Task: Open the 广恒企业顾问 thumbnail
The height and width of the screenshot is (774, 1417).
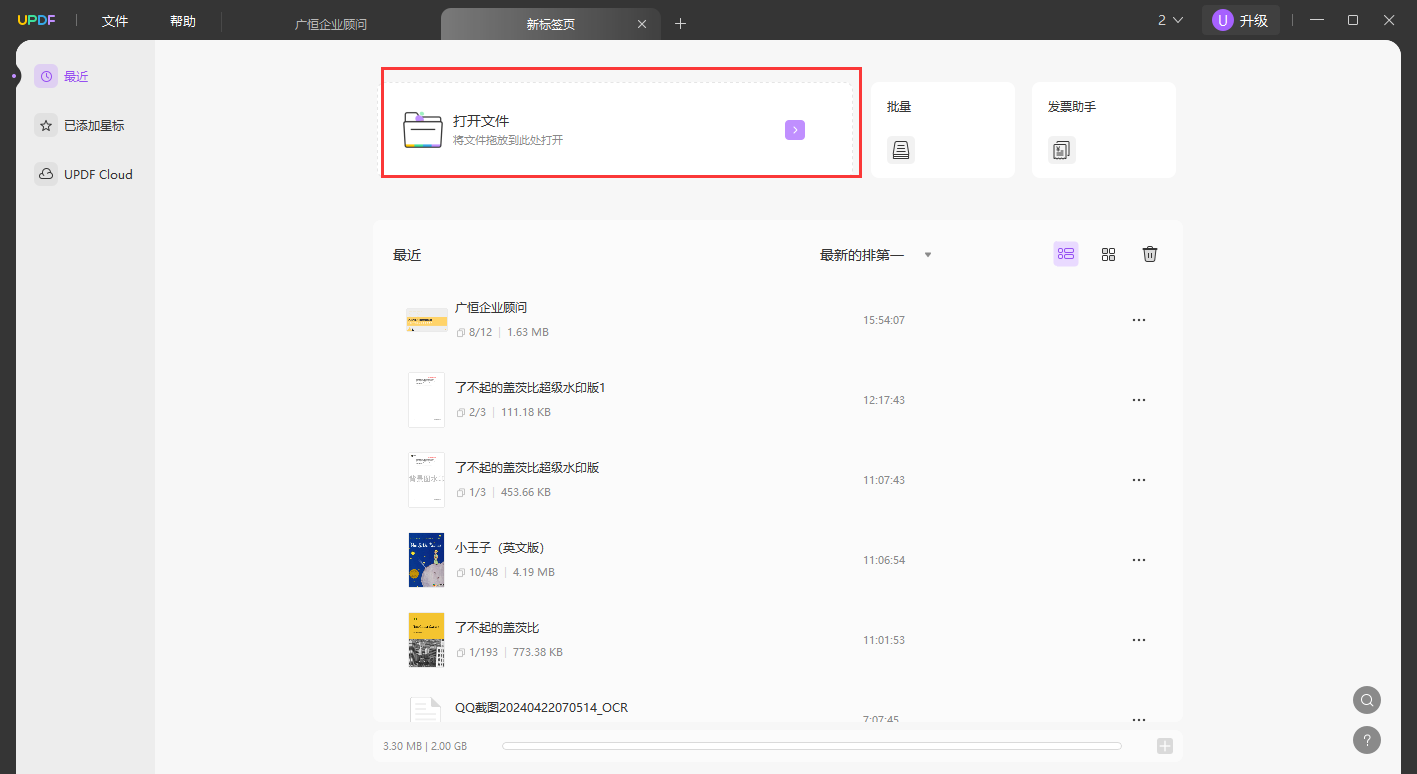Action: click(x=427, y=320)
